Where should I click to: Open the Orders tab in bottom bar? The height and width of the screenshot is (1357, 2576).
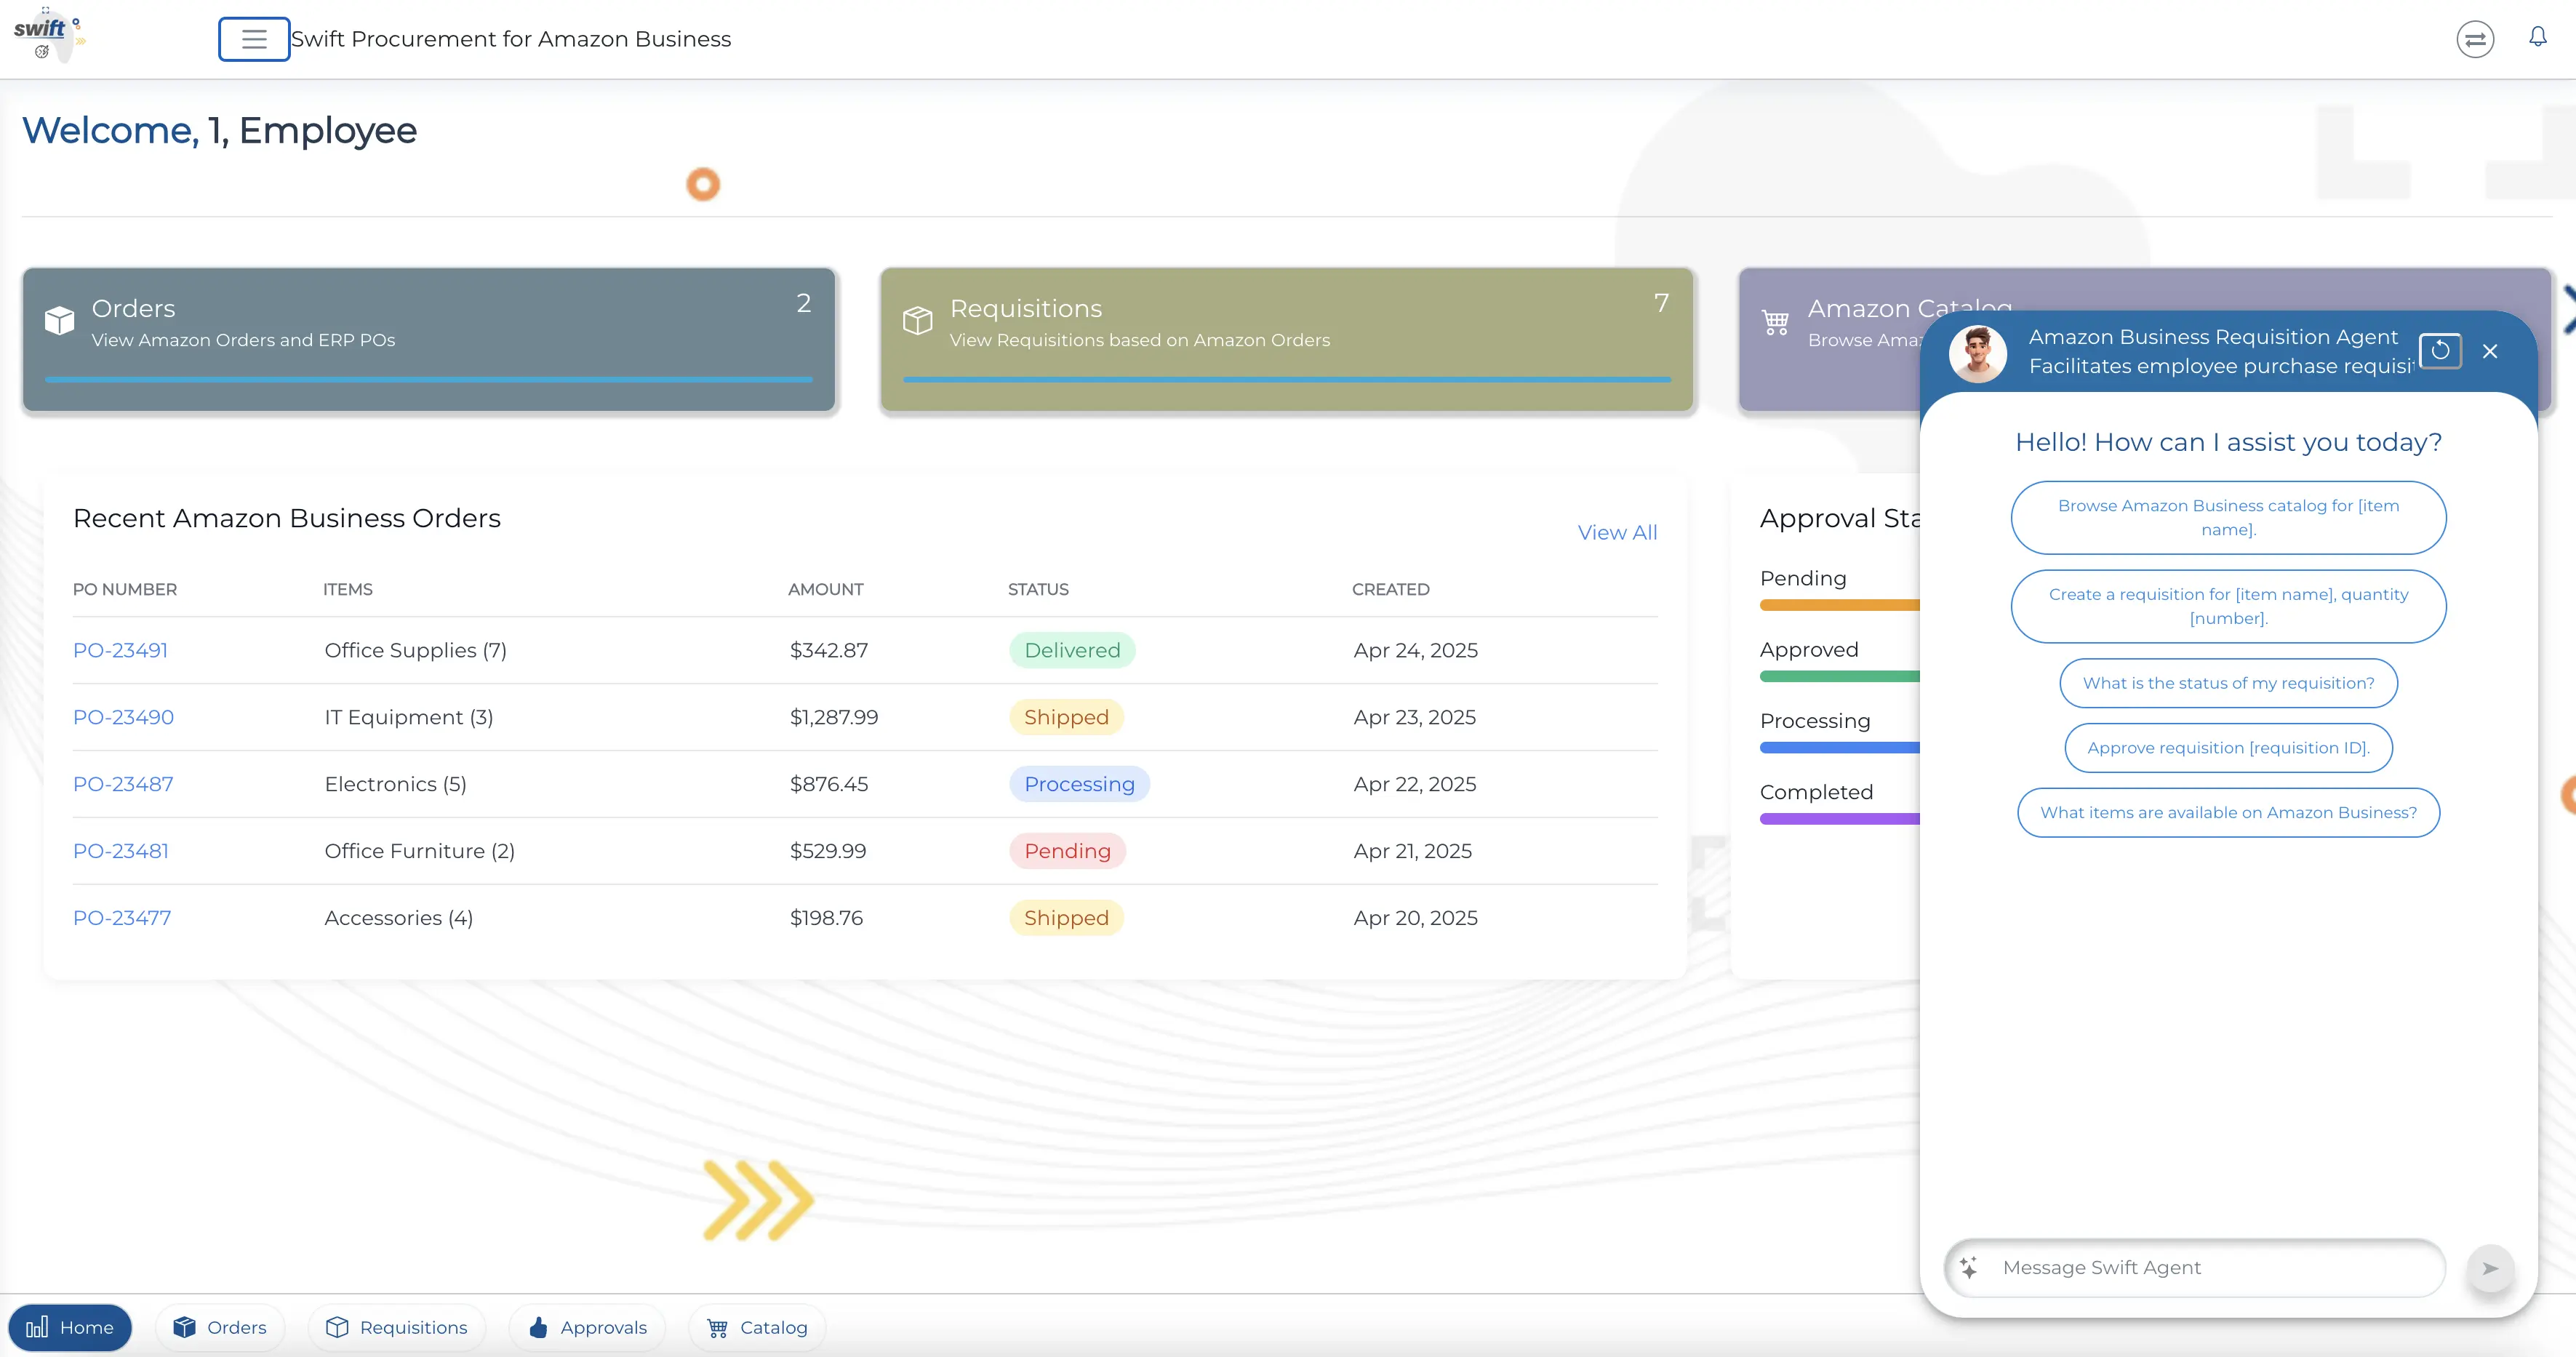(x=220, y=1327)
